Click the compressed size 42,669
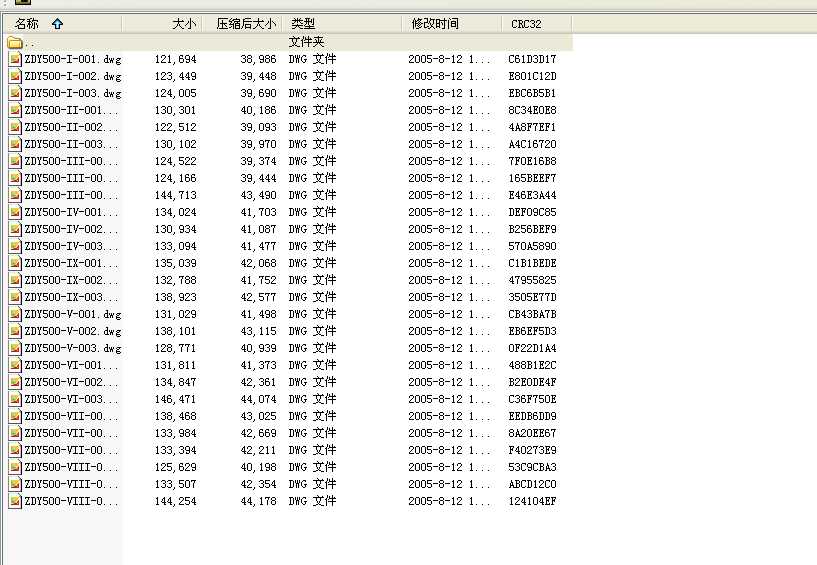817x565 pixels. coord(258,433)
